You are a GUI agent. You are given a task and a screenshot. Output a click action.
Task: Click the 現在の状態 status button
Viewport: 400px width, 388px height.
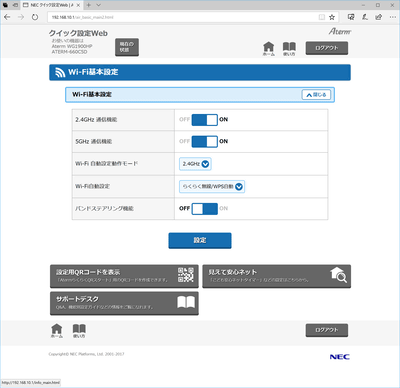point(127,47)
